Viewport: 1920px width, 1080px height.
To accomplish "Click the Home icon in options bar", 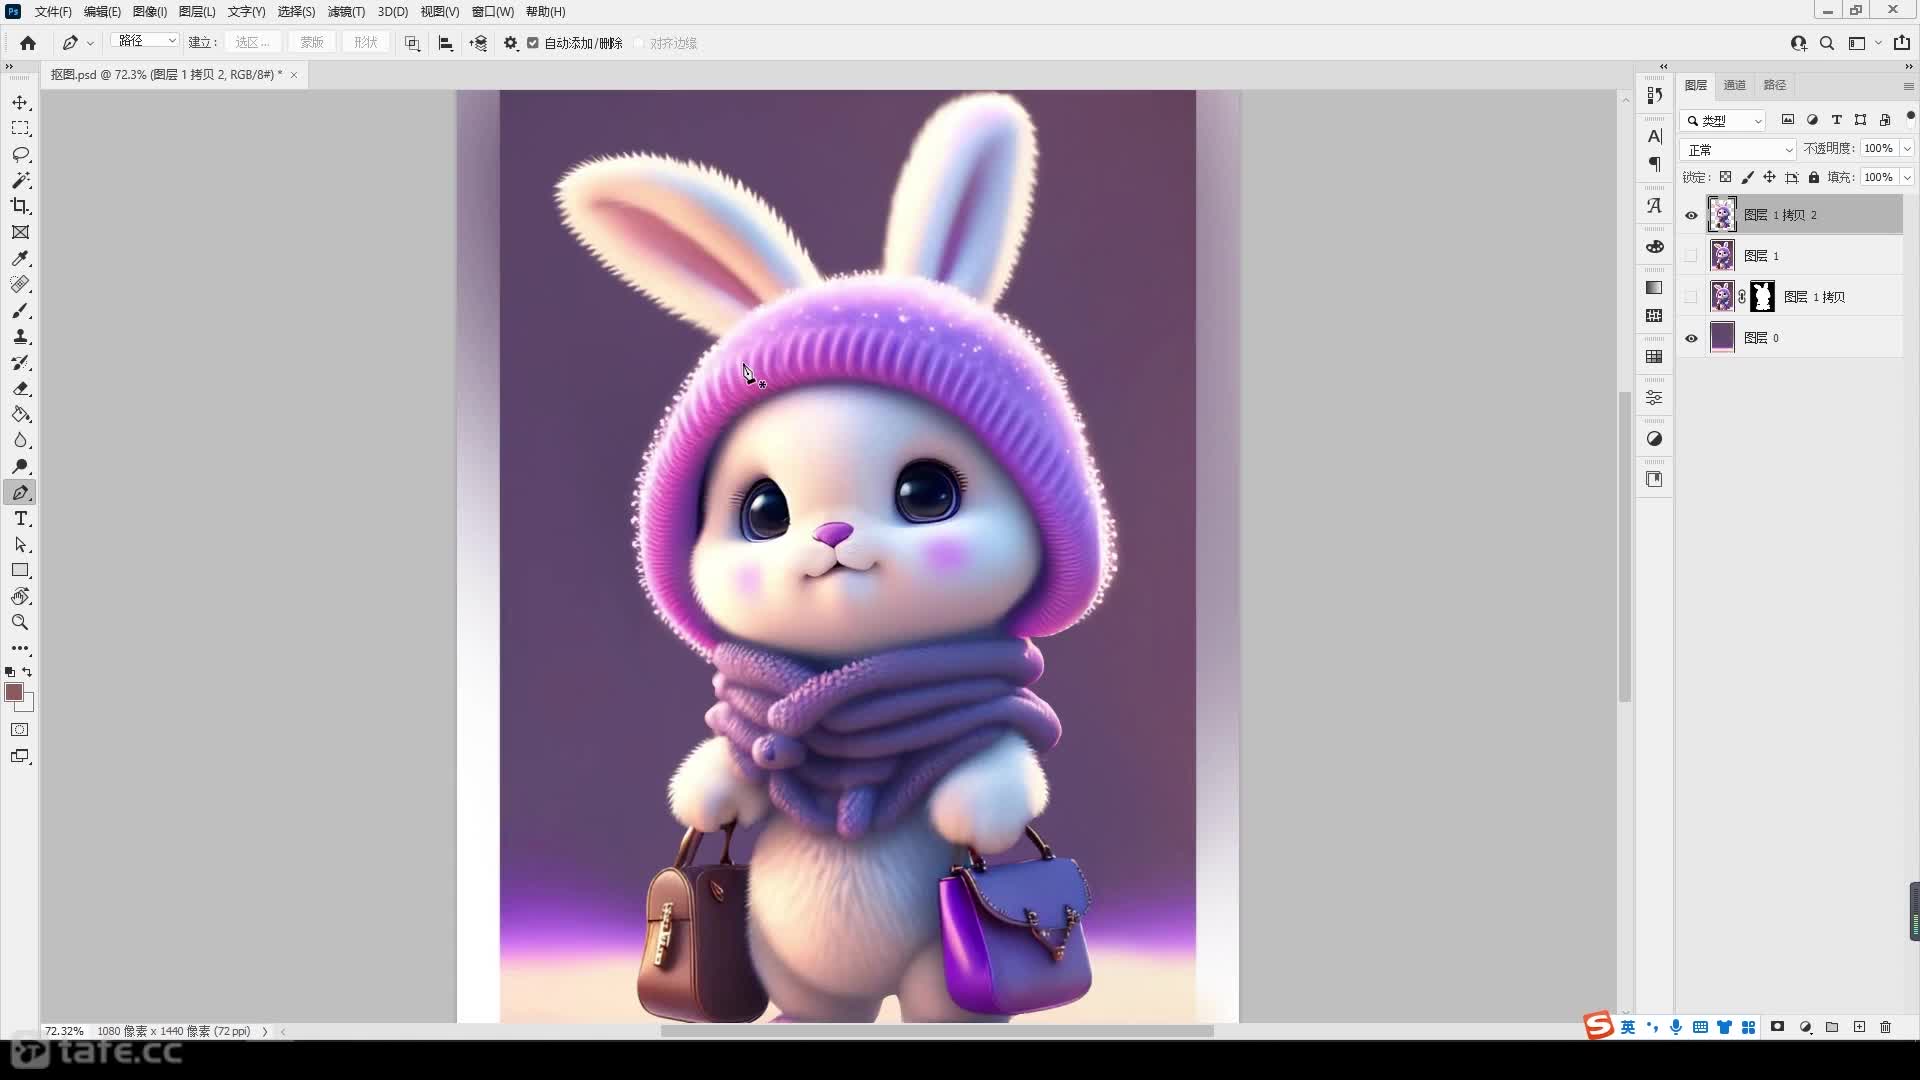I will point(28,43).
